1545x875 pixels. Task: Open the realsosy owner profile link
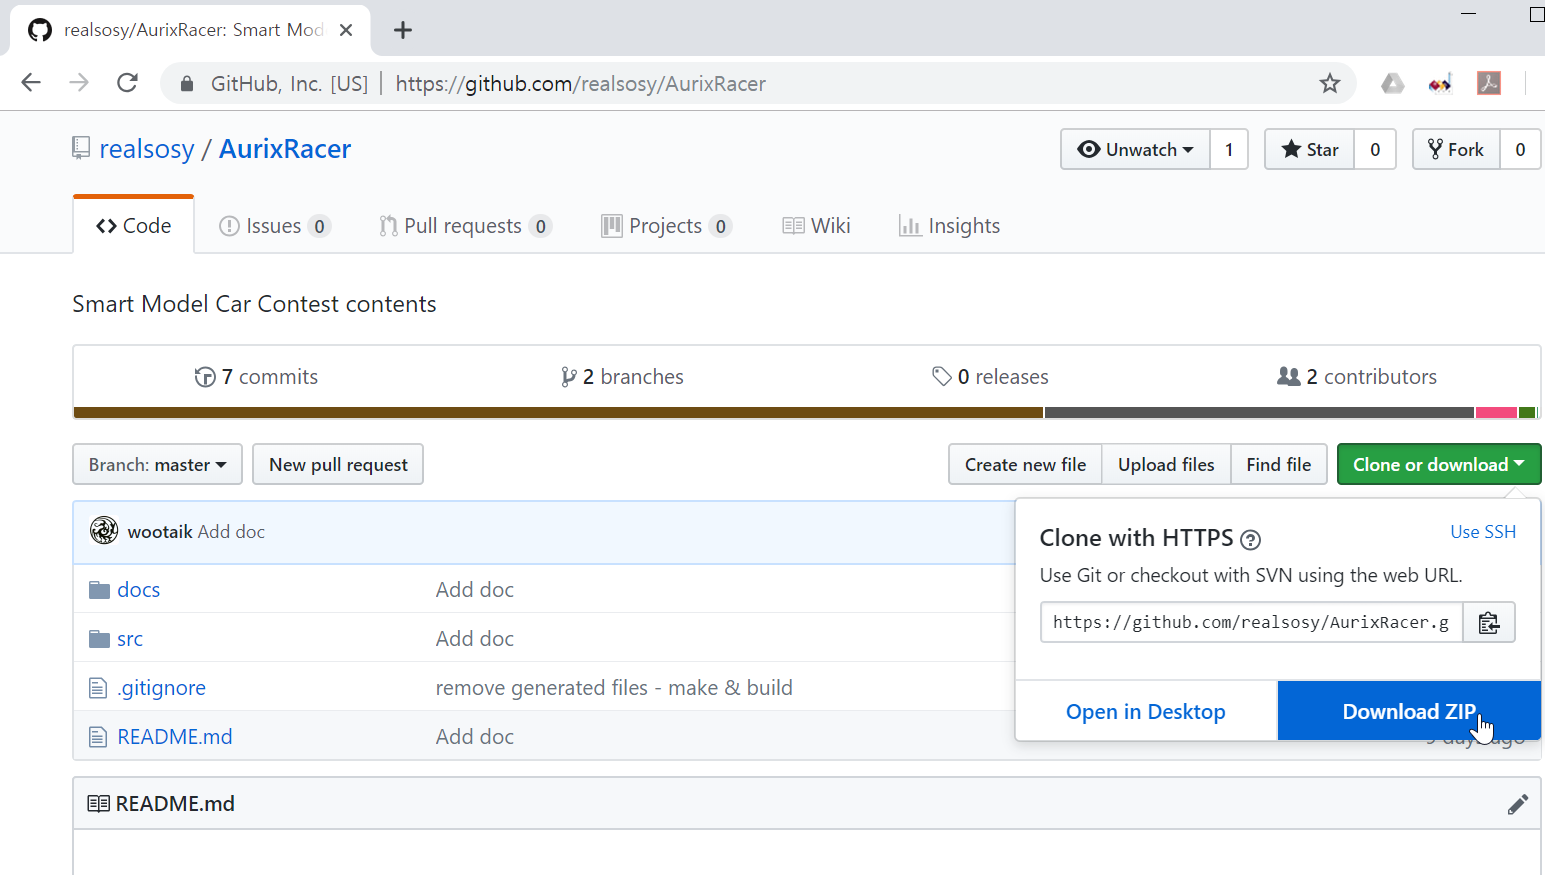(x=147, y=149)
